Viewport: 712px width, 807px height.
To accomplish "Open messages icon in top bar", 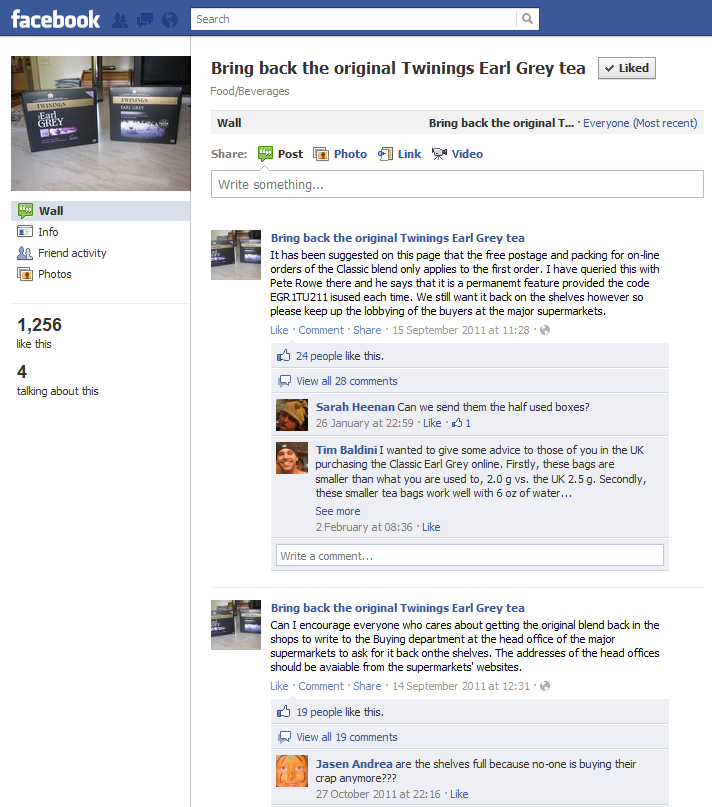I will tap(145, 20).
